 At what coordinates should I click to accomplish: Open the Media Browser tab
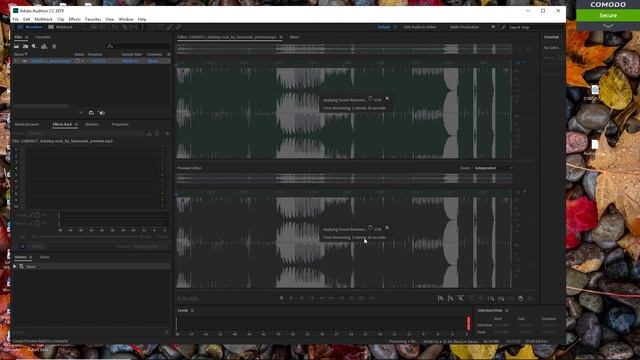27,124
